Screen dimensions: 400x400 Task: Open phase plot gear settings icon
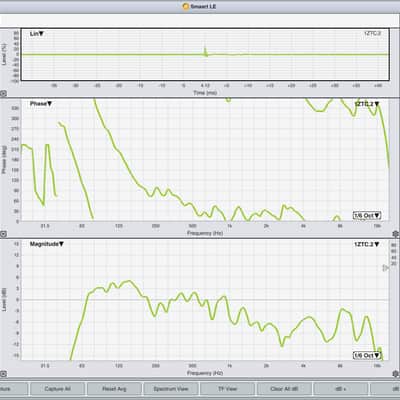pyautogui.click(x=396, y=234)
